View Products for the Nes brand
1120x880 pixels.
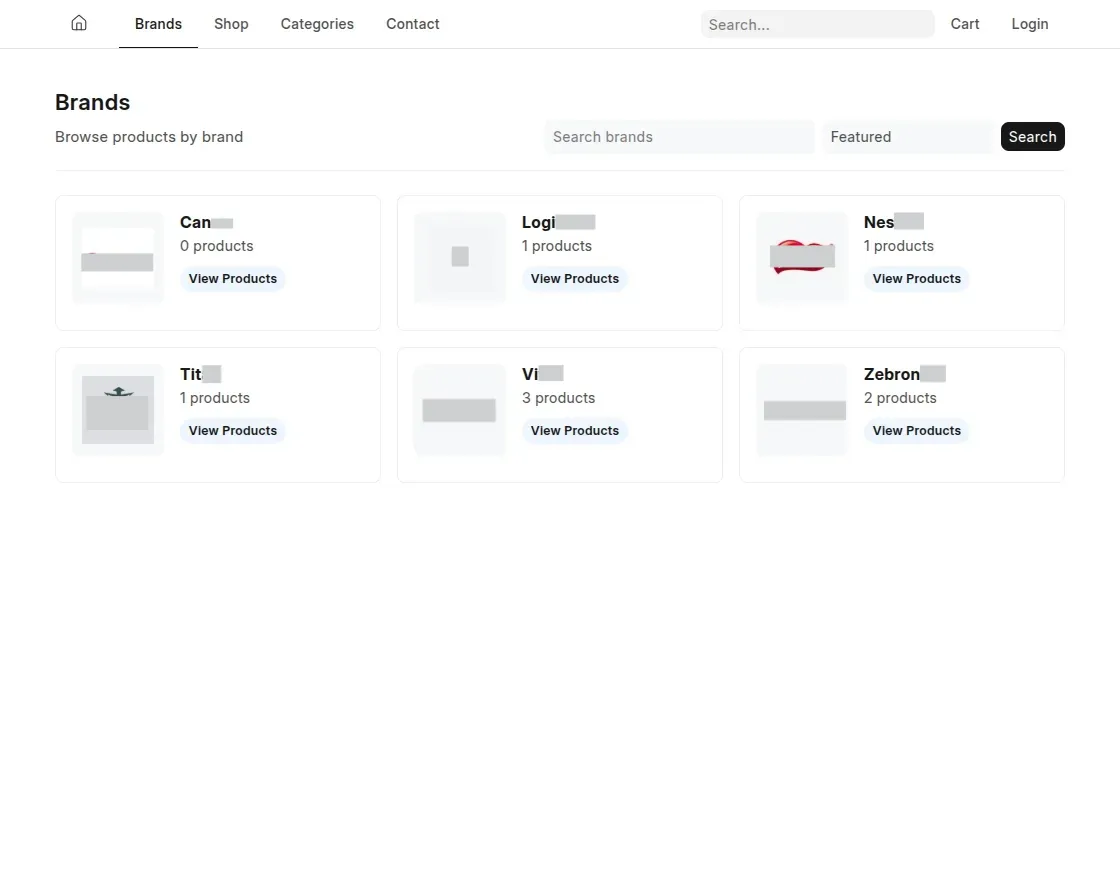[916, 279]
